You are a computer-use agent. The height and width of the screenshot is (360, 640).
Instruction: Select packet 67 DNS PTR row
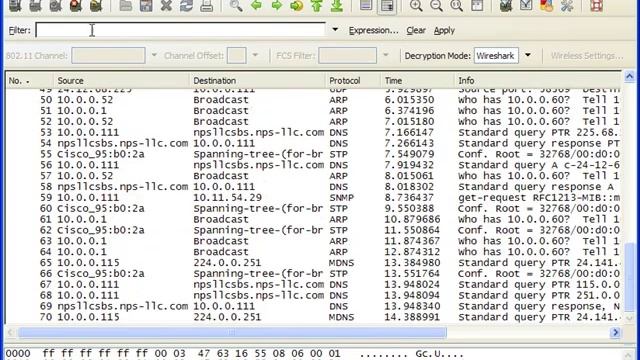[x=313, y=284]
